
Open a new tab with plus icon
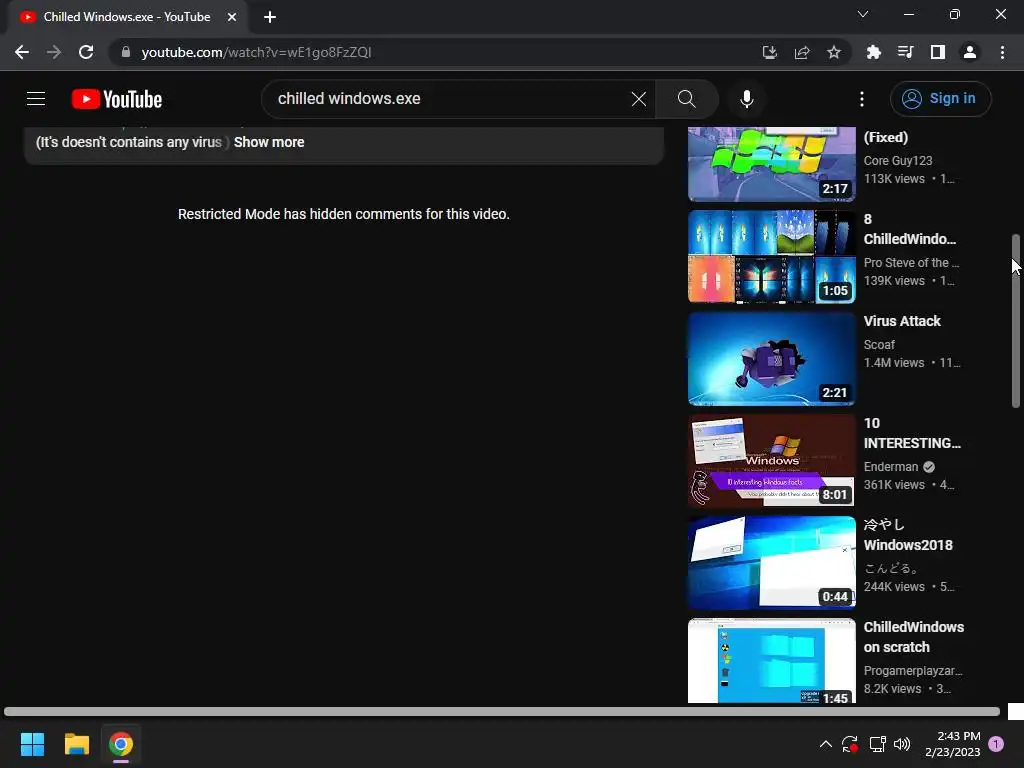(x=270, y=17)
